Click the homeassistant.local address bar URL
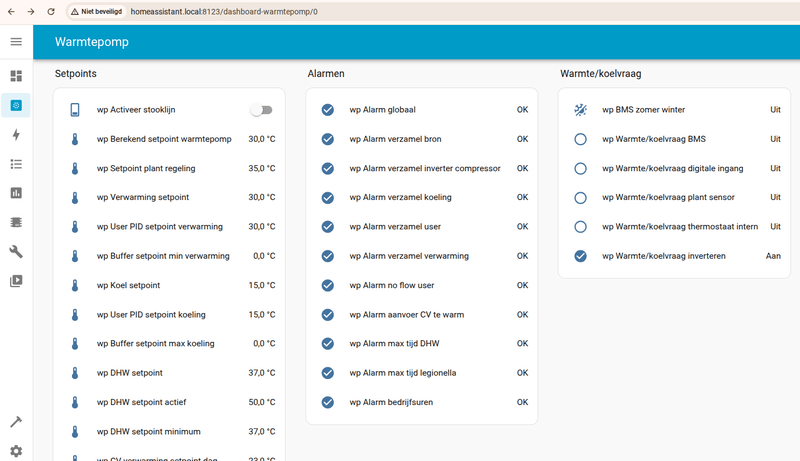 click(224, 11)
